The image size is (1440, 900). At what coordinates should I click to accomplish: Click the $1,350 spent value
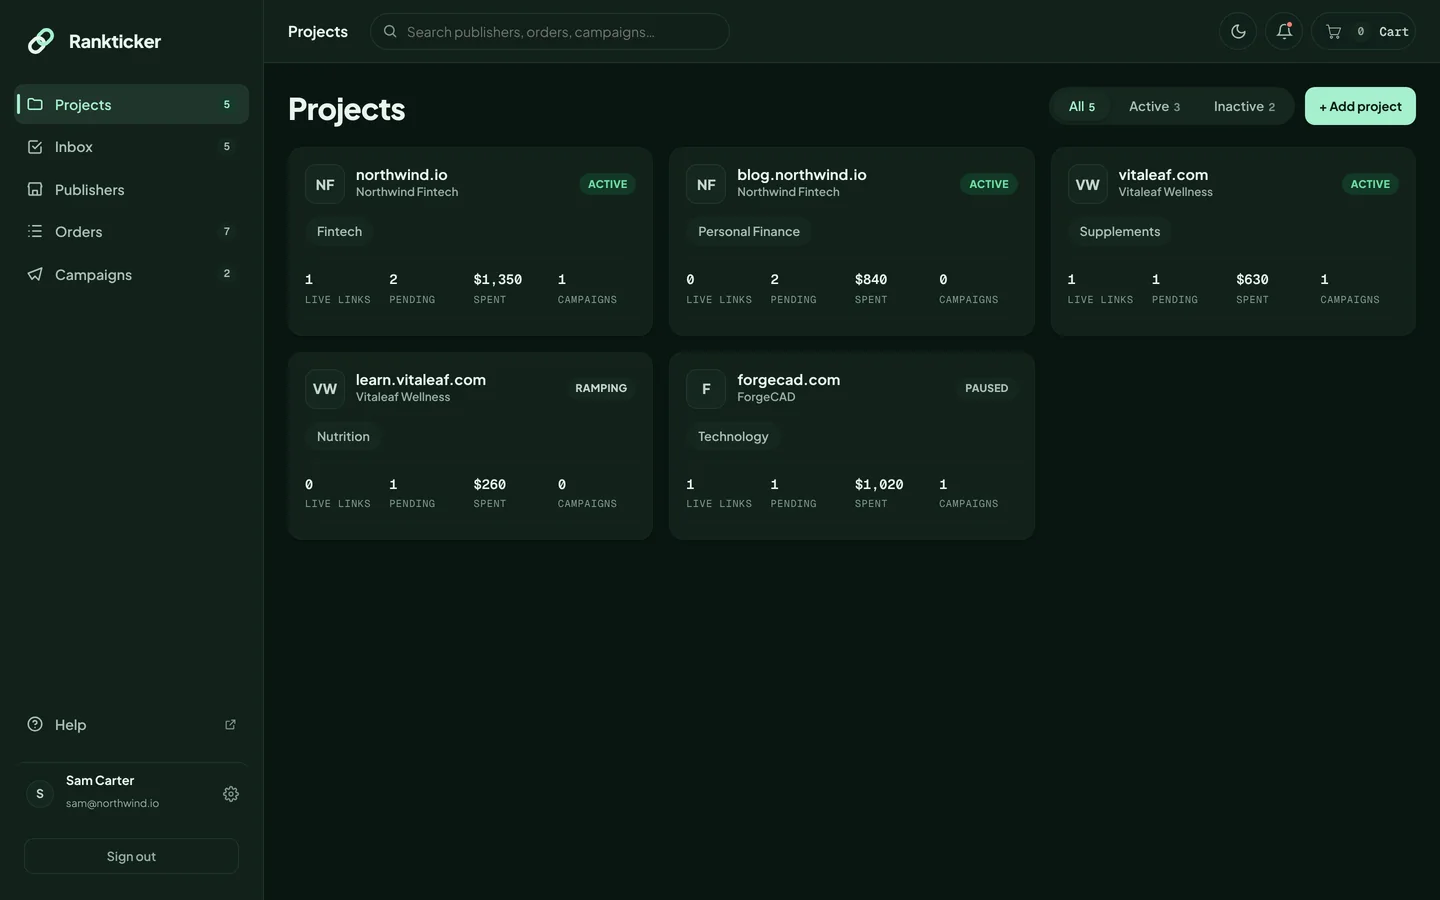pyautogui.click(x=498, y=280)
